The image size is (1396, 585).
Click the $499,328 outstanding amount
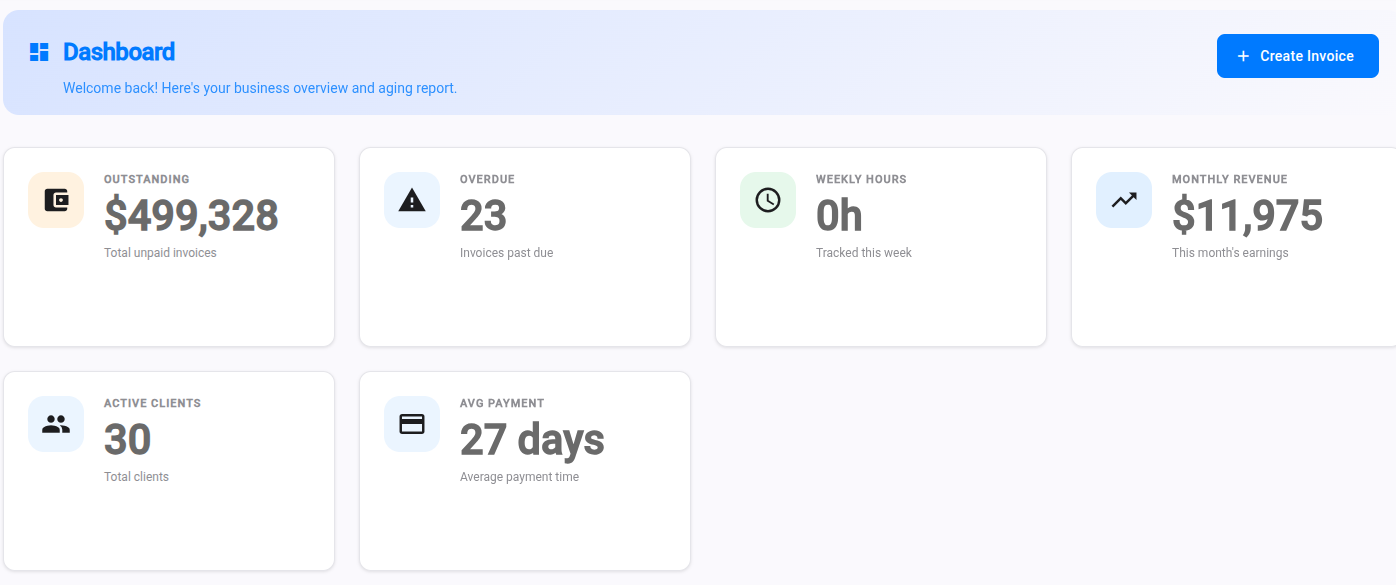[x=191, y=216]
